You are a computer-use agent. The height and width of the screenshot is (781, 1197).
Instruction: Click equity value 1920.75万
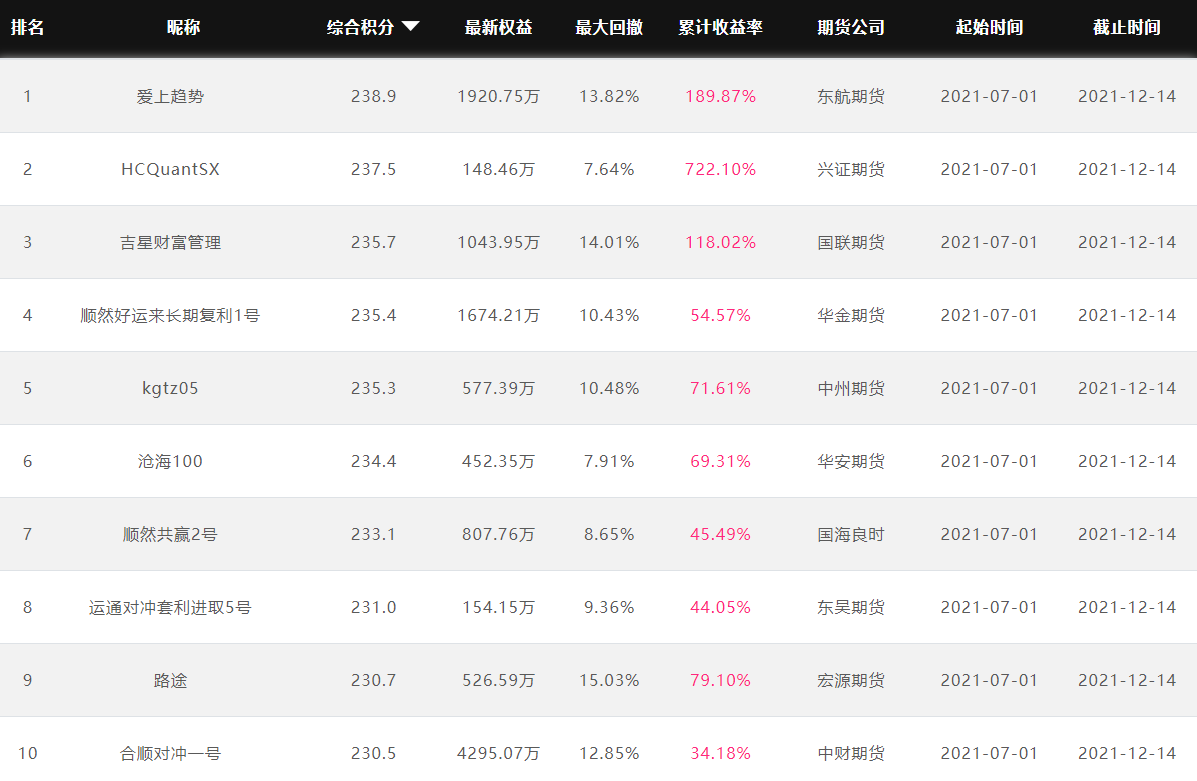click(x=498, y=96)
